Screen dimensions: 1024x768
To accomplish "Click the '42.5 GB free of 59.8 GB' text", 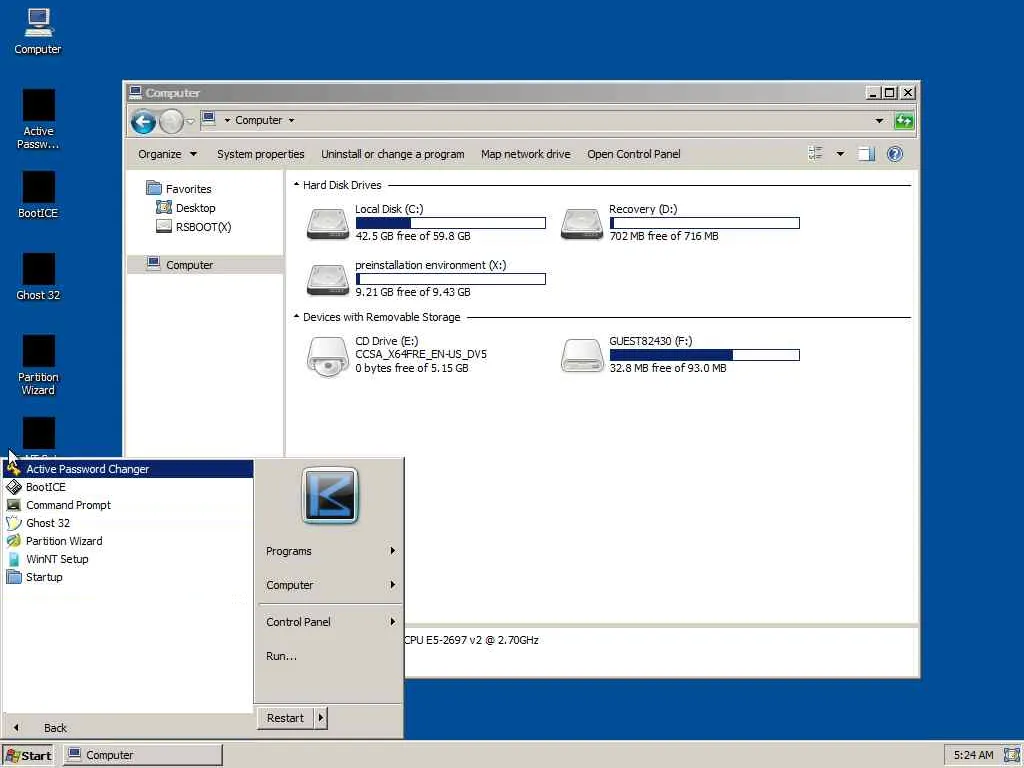I will pyautogui.click(x=413, y=236).
